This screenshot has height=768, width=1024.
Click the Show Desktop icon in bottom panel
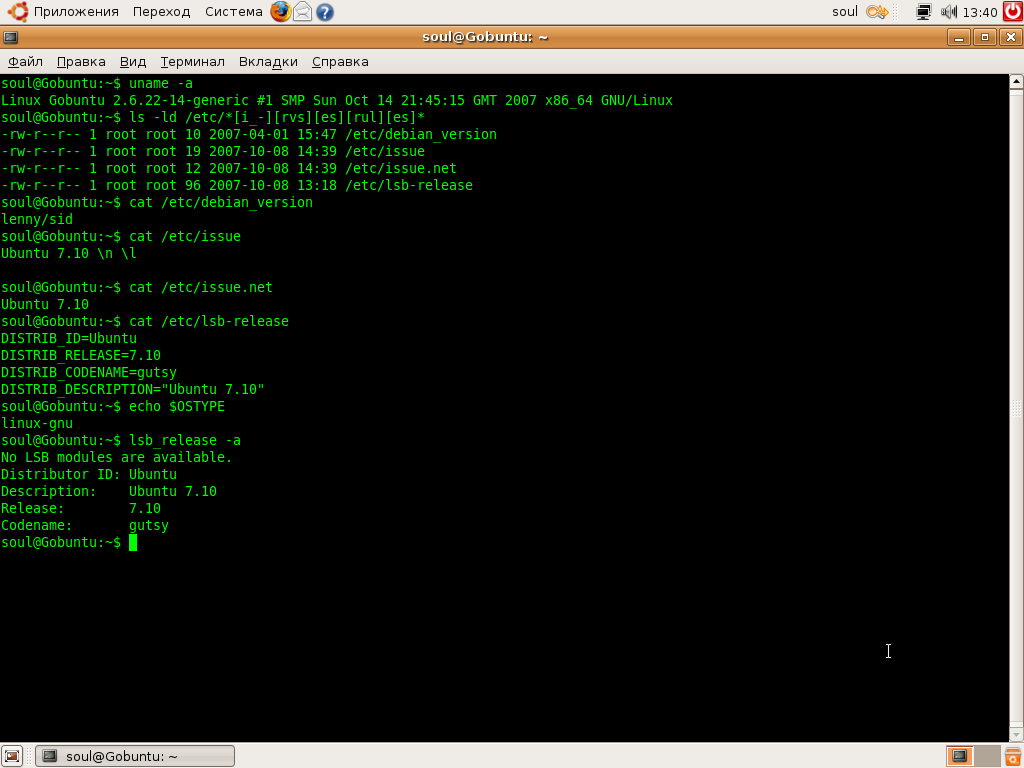(12, 756)
